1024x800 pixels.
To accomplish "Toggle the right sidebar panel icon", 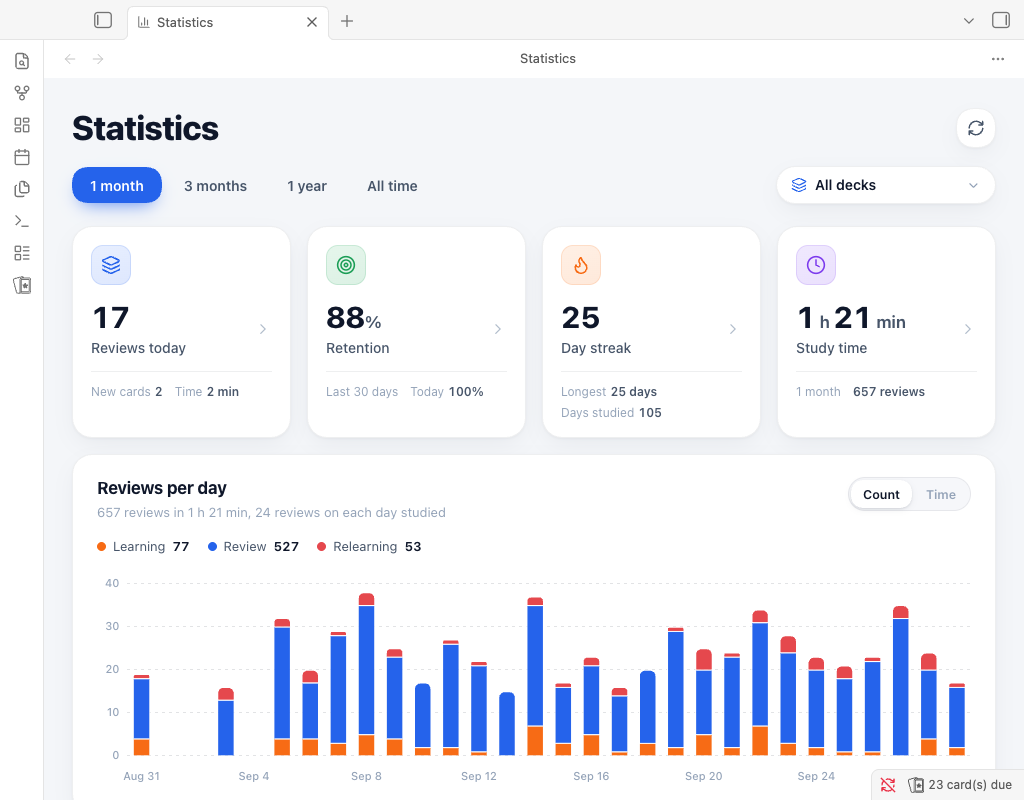I will click(x=1000, y=20).
